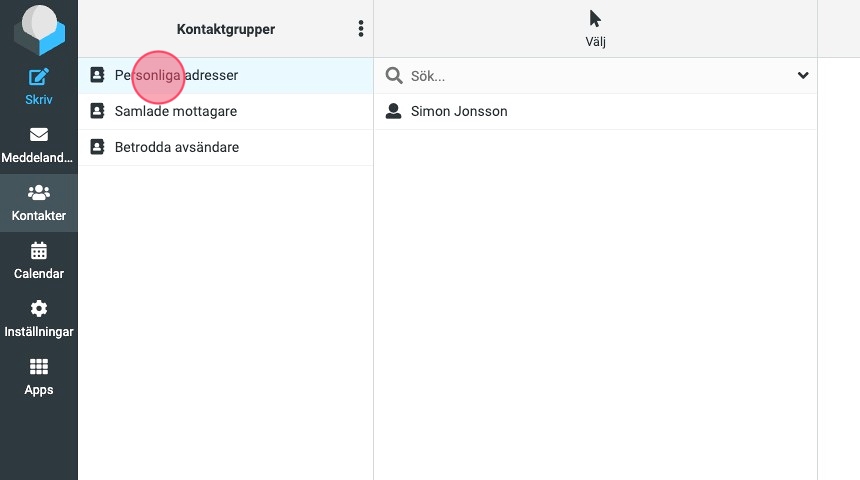
Task: Open Skriv to compose a message
Action: [39, 87]
